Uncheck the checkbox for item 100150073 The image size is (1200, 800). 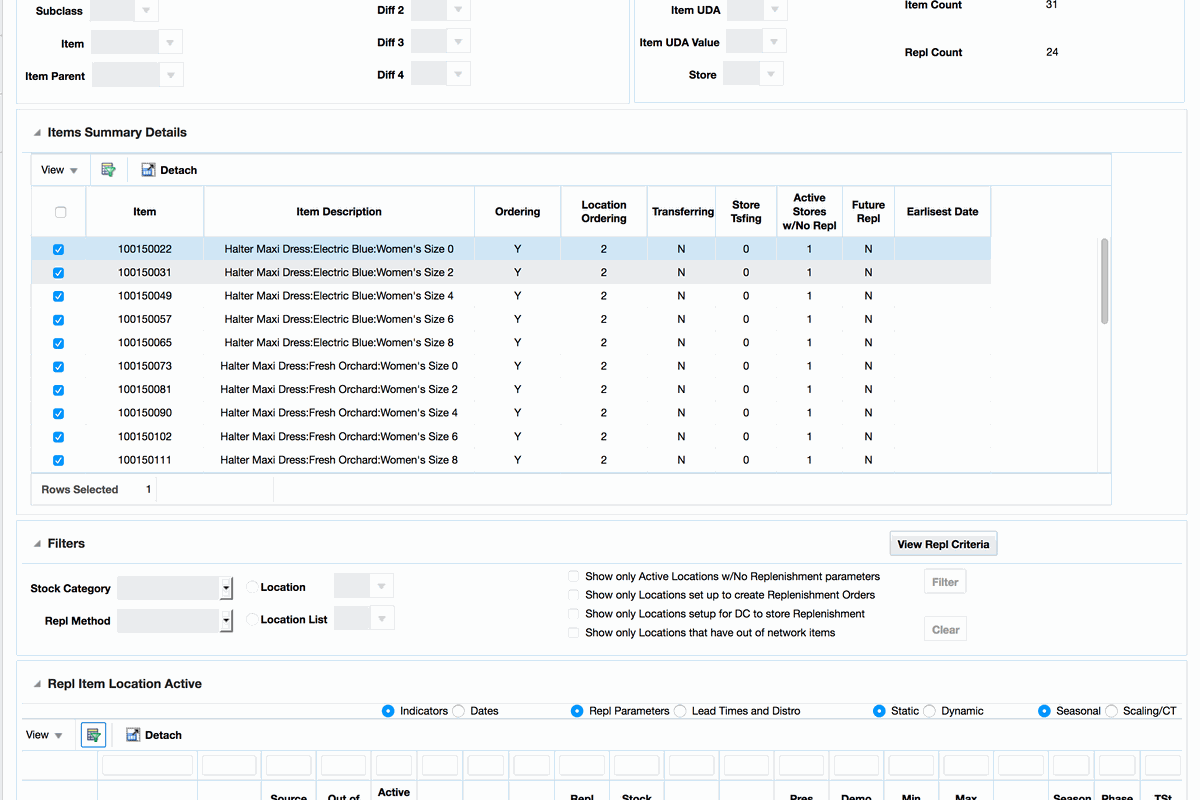[58, 367]
